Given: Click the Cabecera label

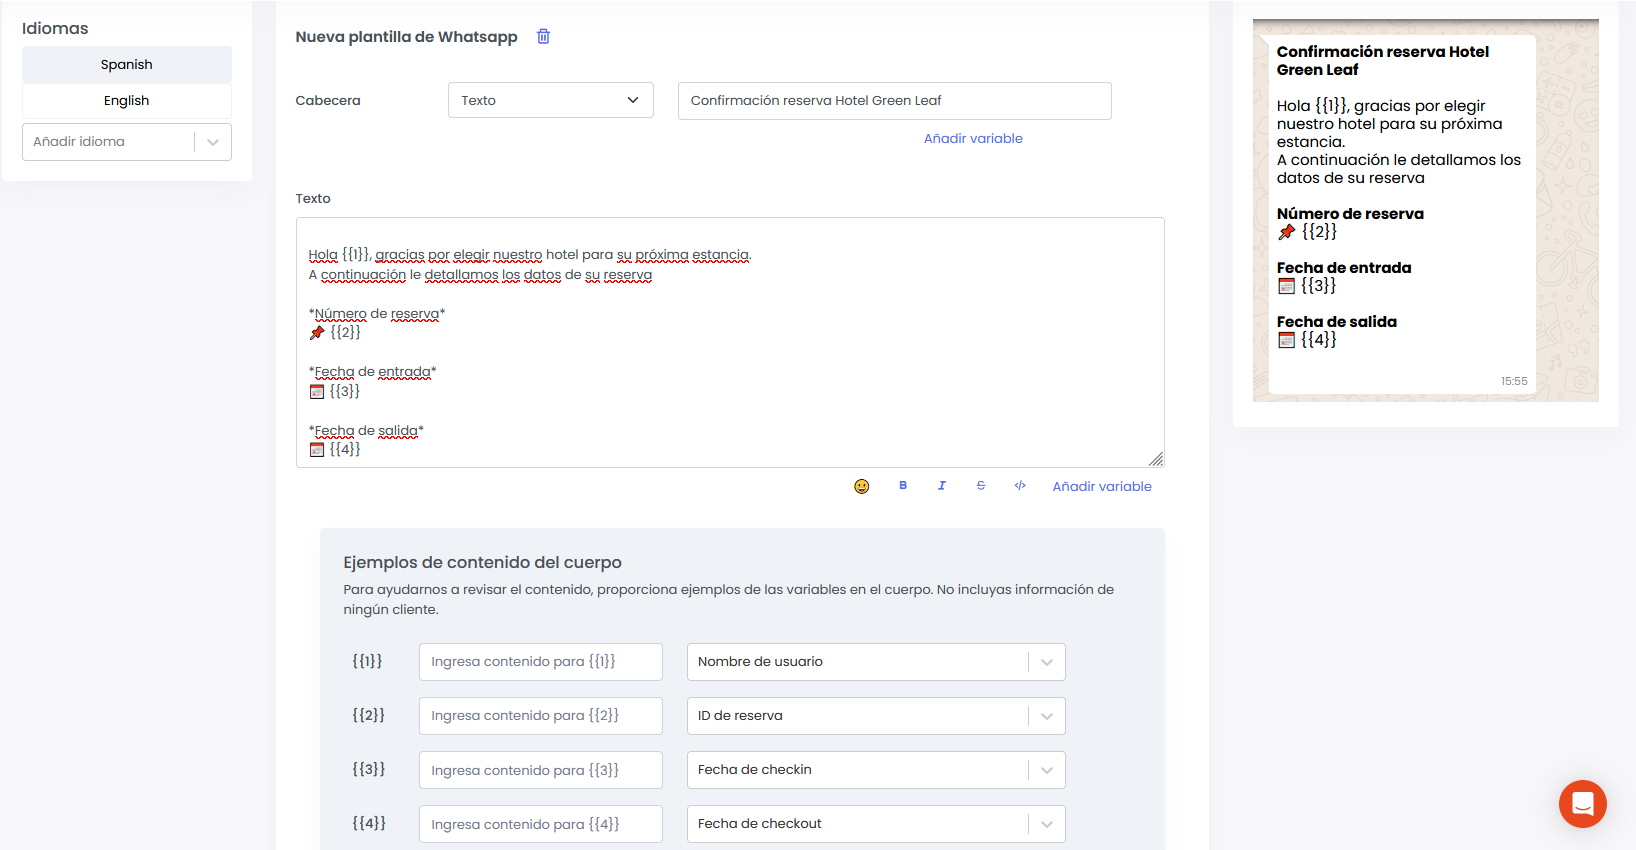Looking at the screenshot, I should click(328, 101).
